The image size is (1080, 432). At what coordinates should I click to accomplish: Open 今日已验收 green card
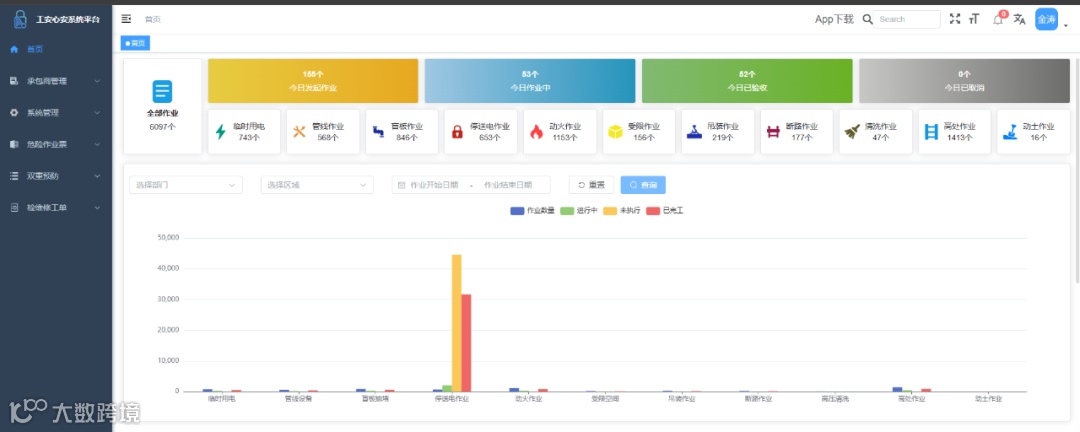tap(747, 81)
